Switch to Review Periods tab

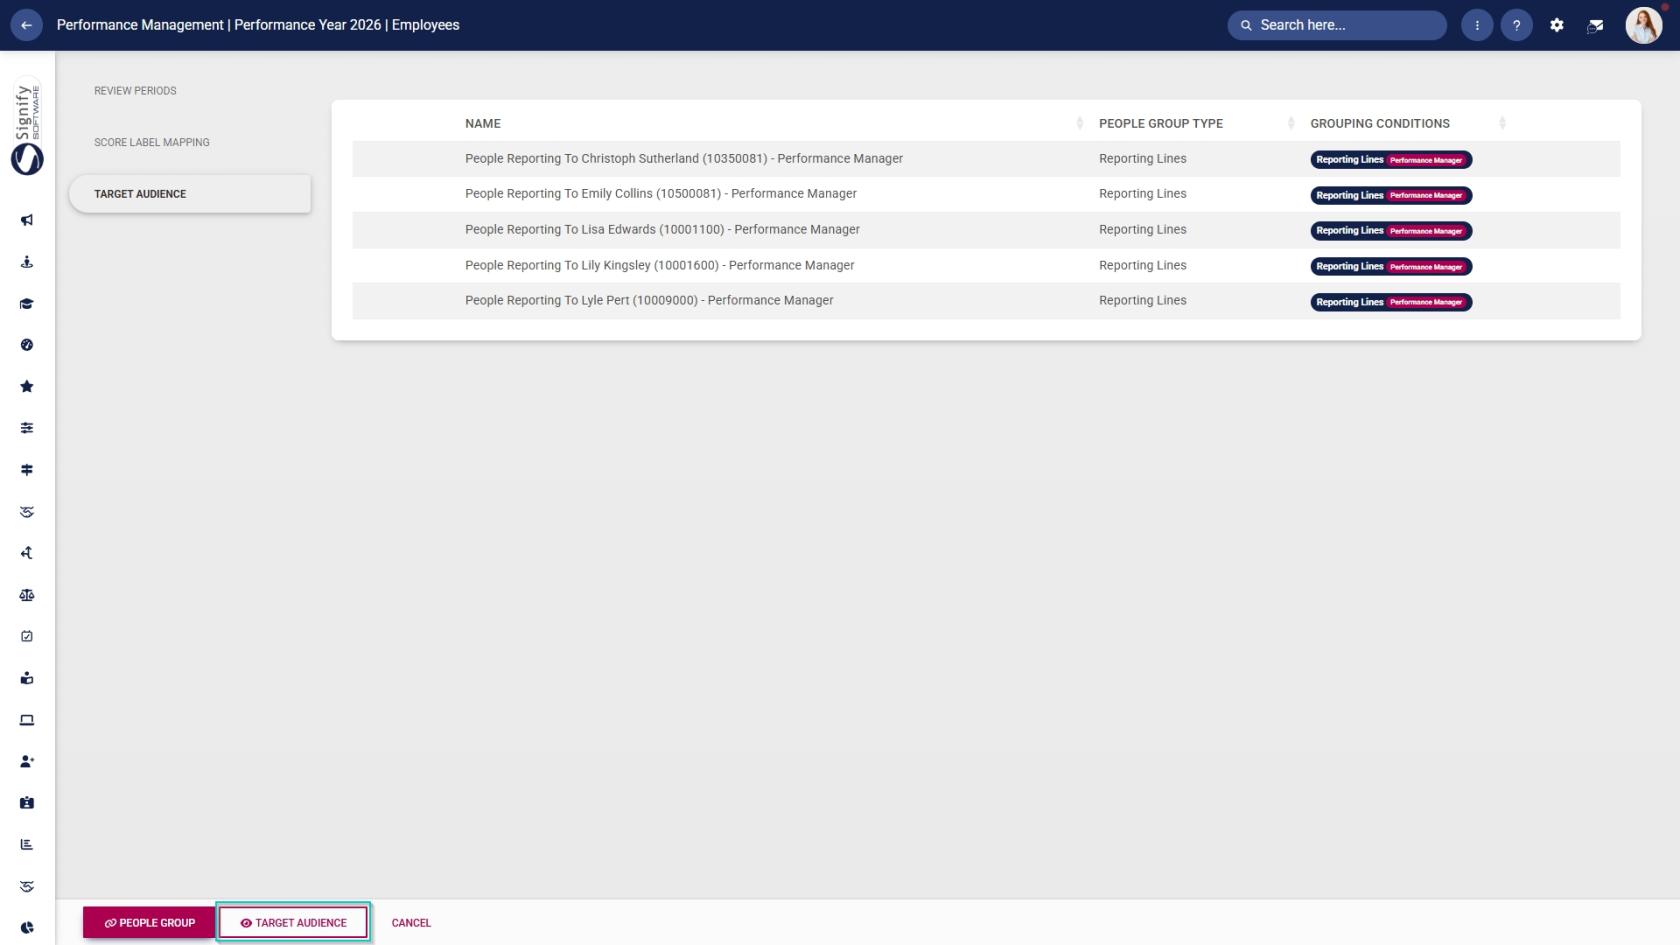pos(135,91)
